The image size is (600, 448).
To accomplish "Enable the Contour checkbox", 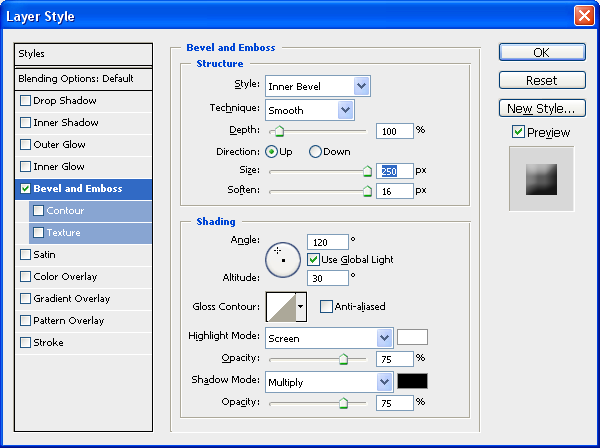I will (38, 210).
